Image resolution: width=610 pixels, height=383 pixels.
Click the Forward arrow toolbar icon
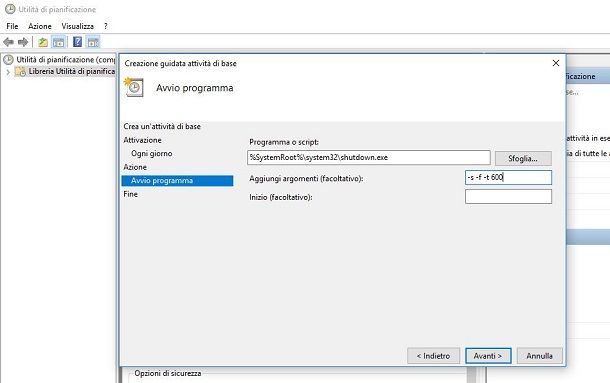click(x=23, y=42)
